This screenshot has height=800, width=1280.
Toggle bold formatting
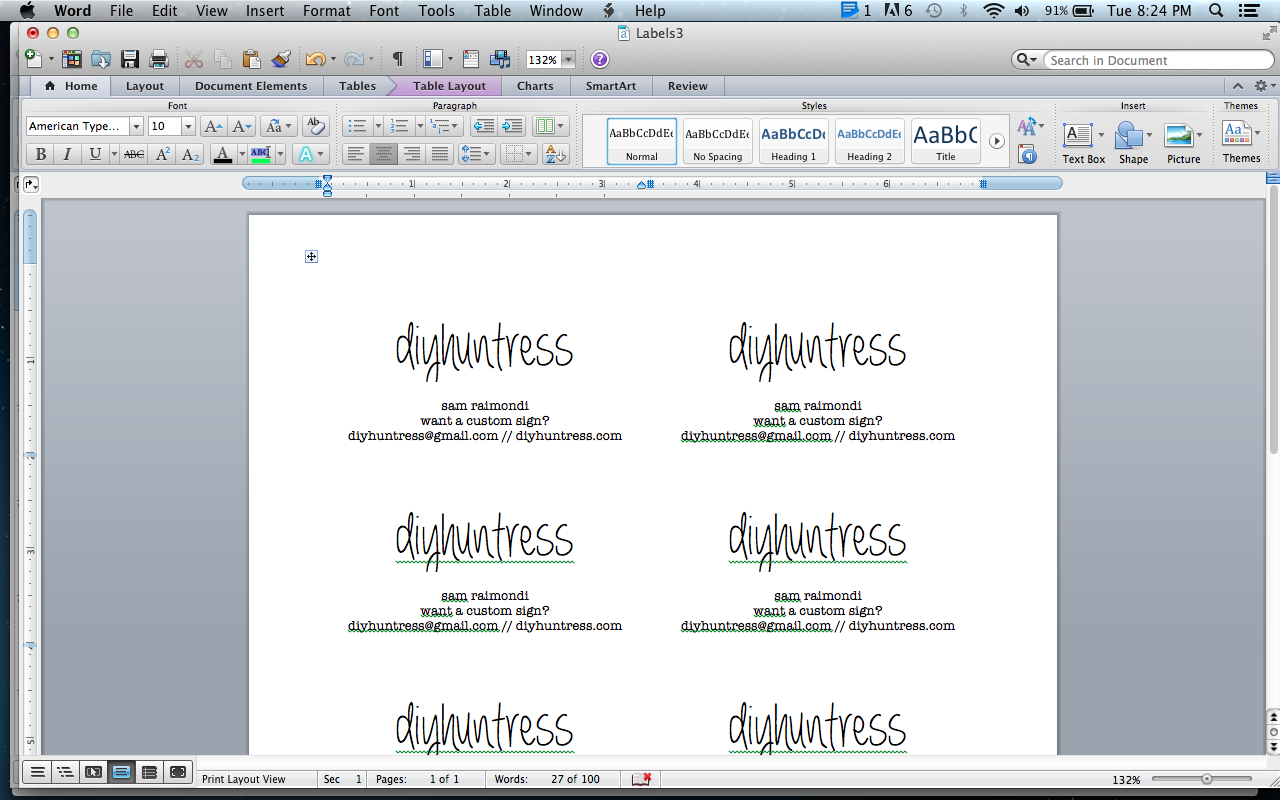(40, 154)
